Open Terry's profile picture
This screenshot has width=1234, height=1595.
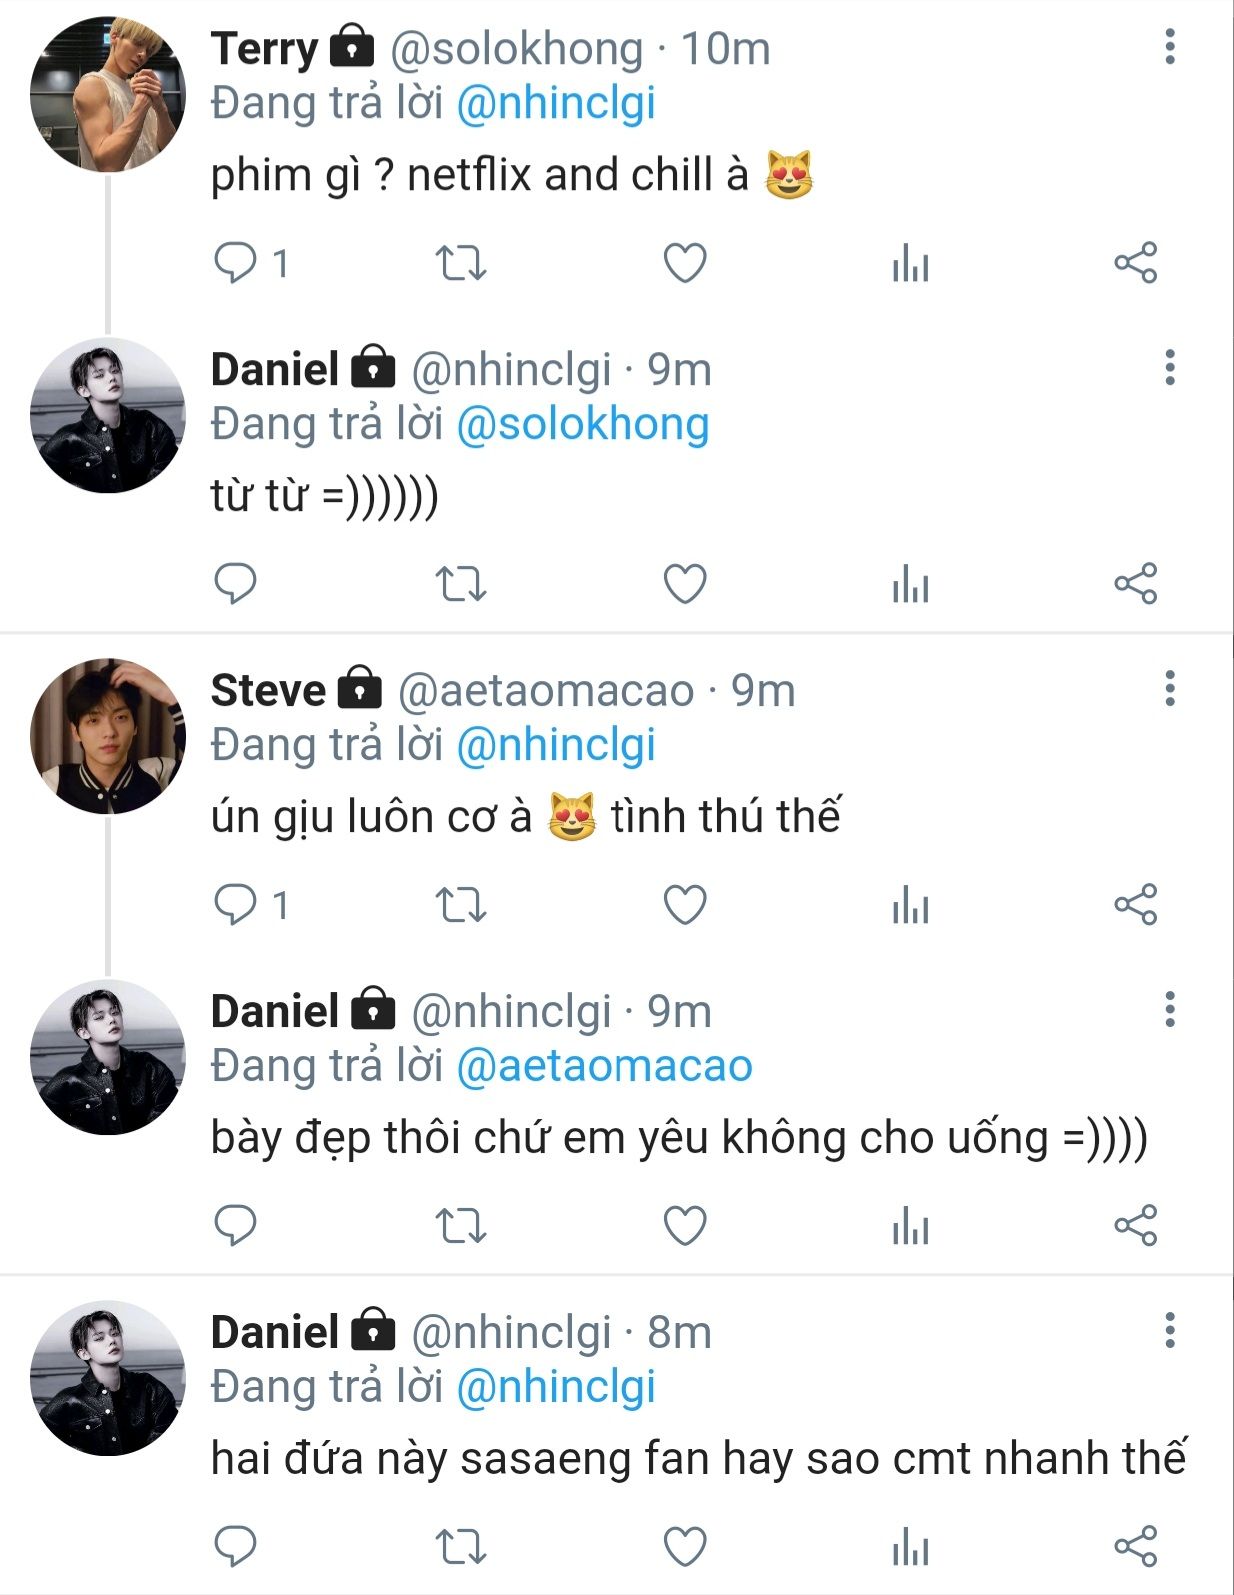point(108,94)
